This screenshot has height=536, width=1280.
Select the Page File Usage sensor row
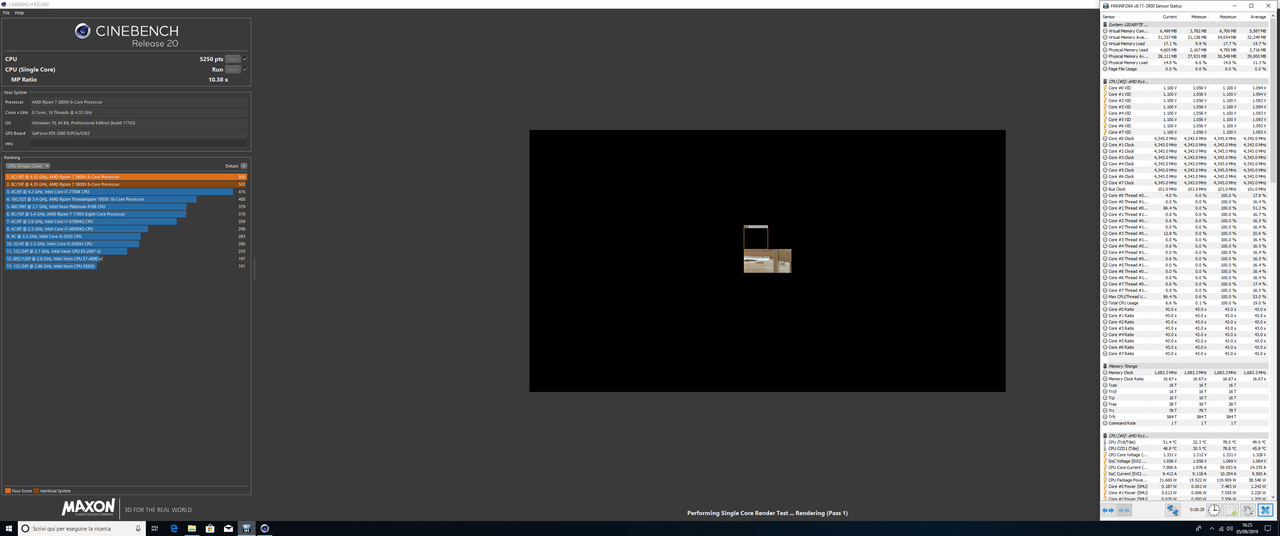point(1186,69)
